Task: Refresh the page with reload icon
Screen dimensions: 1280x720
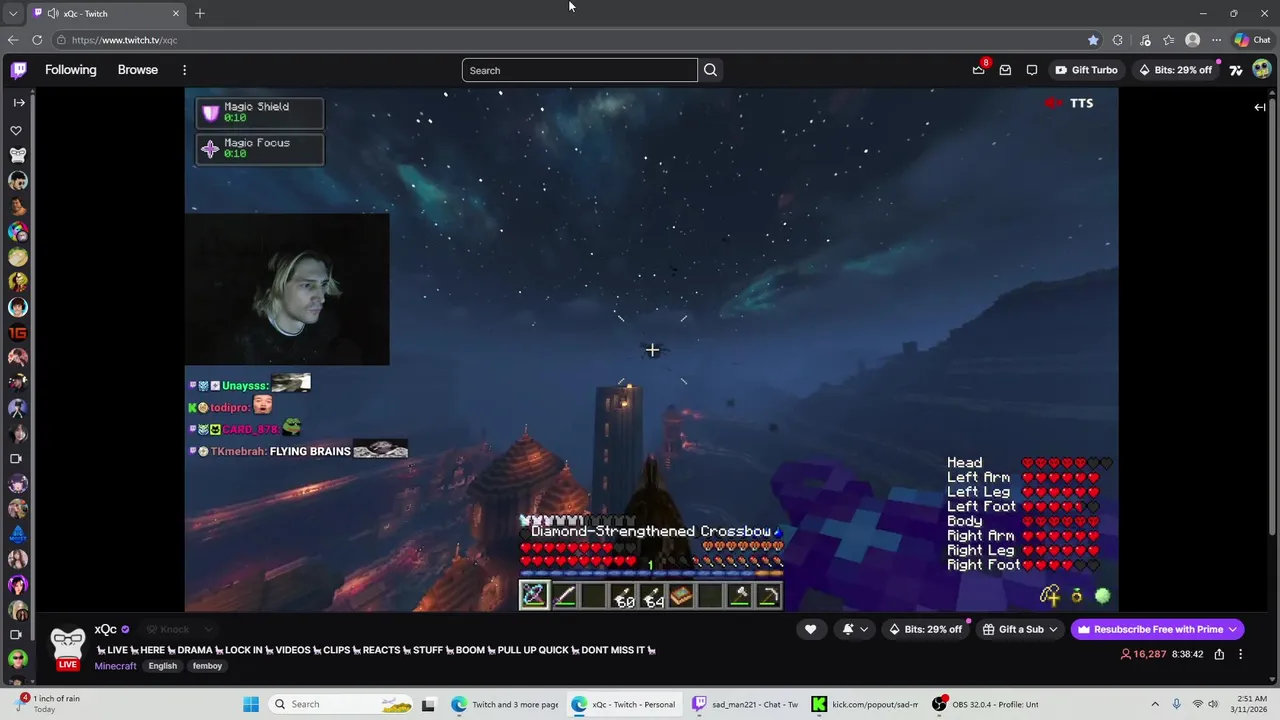Action: coord(37,40)
